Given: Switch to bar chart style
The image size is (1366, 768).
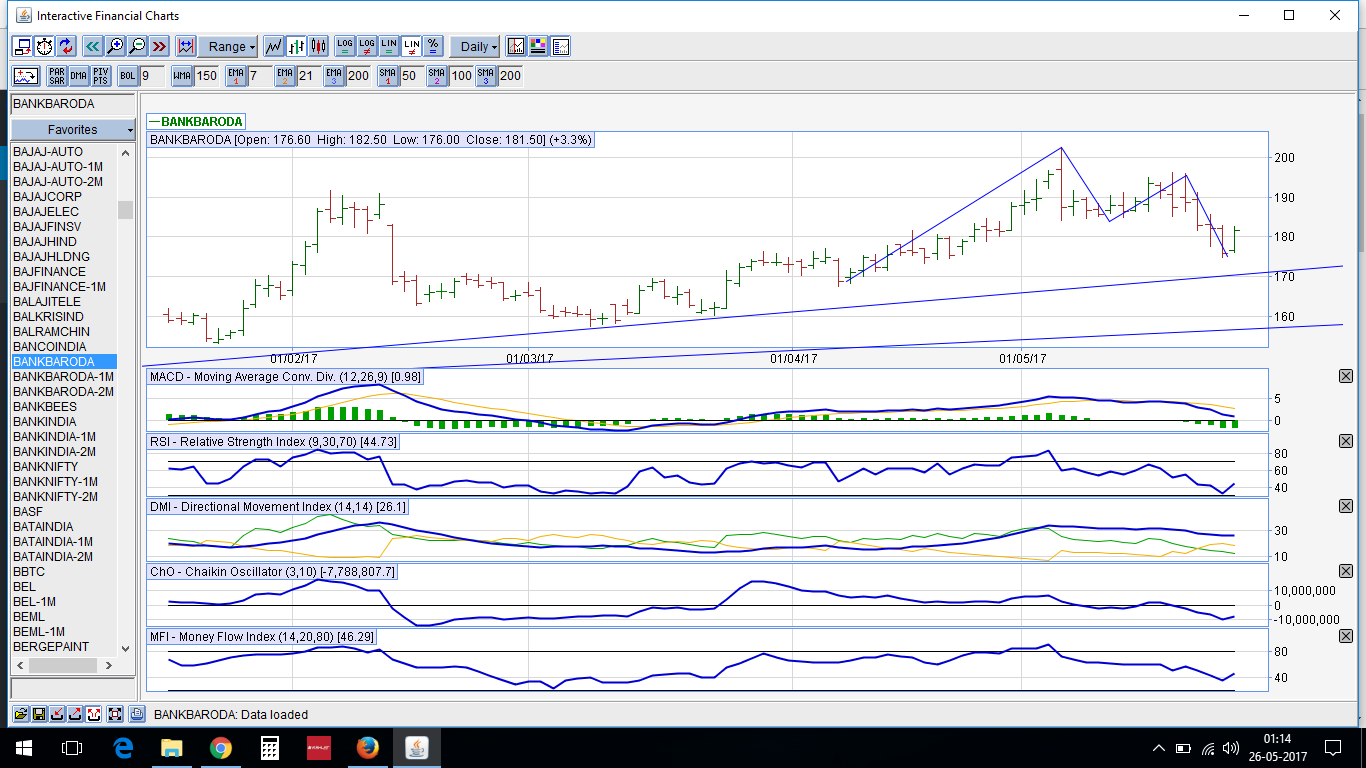Looking at the screenshot, I should tap(296, 46).
